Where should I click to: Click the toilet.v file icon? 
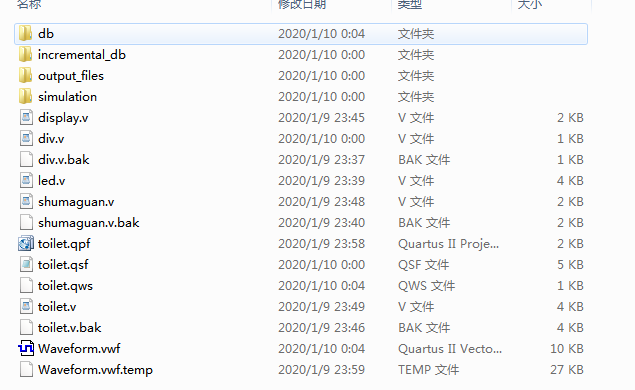click(26, 307)
